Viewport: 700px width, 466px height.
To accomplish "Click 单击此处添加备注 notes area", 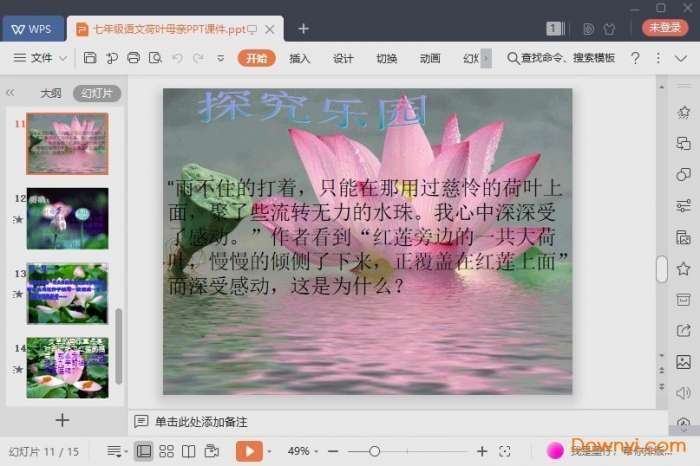I will tap(201, 422).
